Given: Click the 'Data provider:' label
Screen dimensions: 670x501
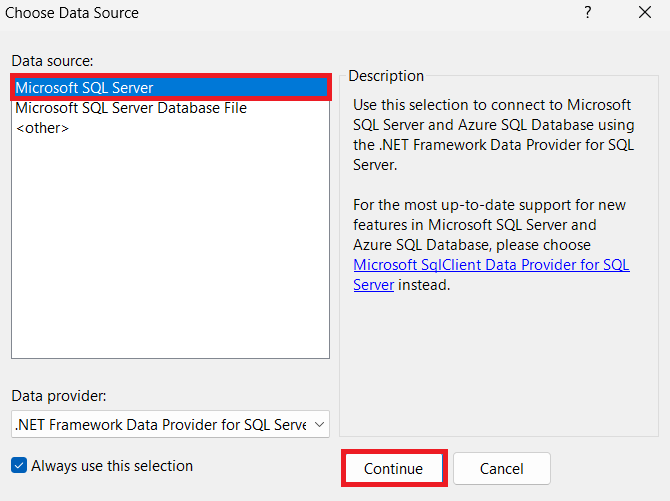Looking at the screenshot, I should coord(57,395).
